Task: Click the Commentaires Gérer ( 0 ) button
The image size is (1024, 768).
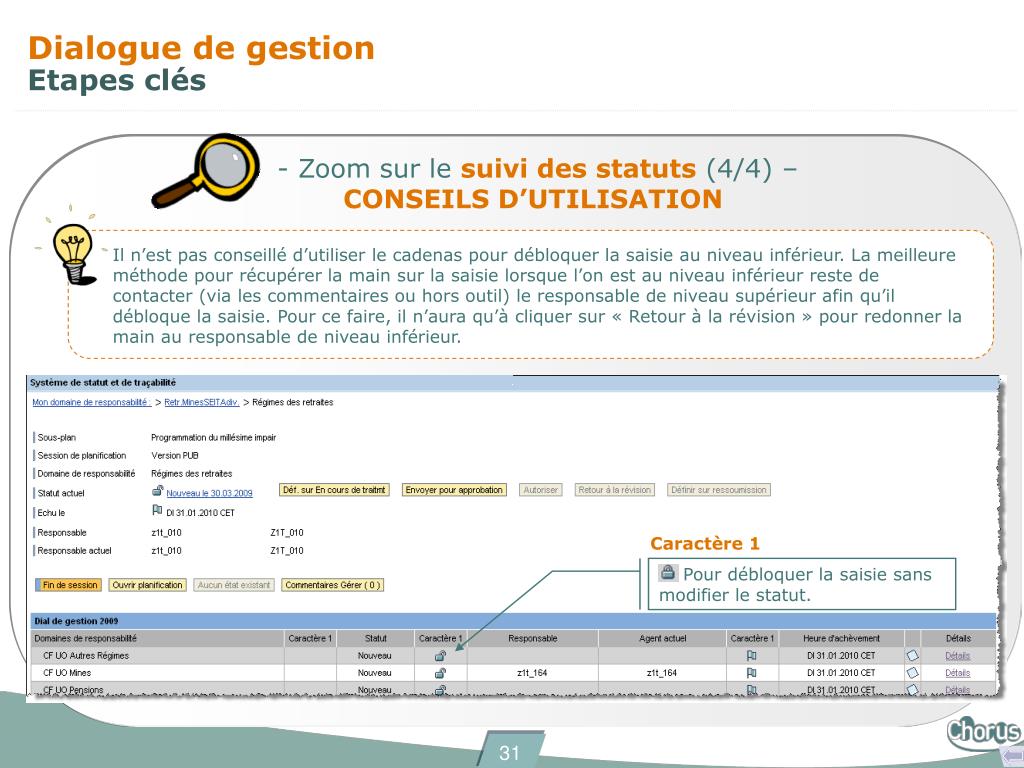Action: click(x=332, y=585)
